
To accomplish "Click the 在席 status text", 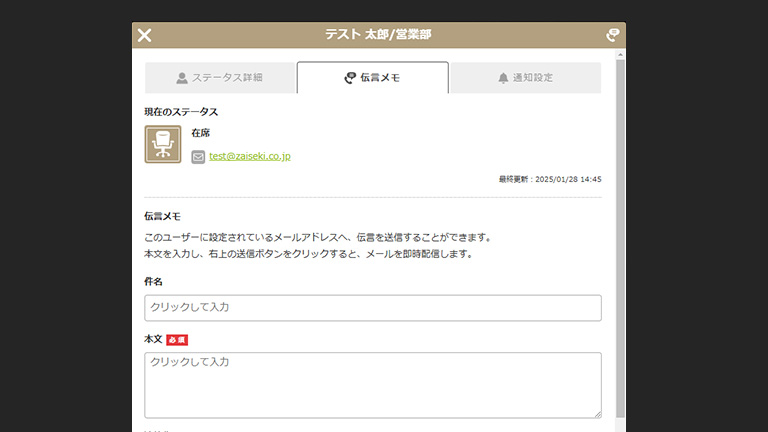I will (200, 133).
